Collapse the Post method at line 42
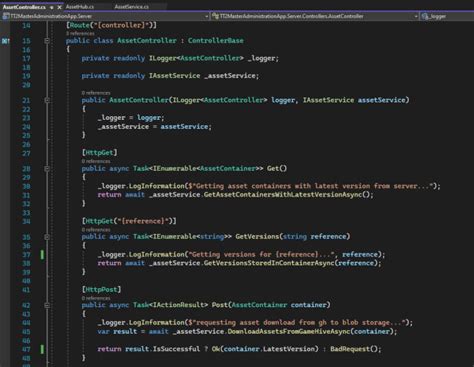474x367 pixels. click(x=47, y=305)
